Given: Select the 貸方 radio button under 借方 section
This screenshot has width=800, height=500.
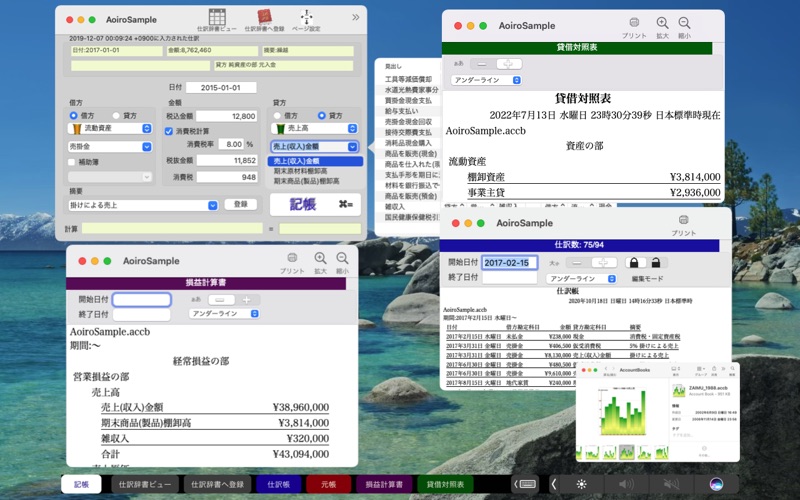Looking at the screenshot, I should [x=117, y=116].
